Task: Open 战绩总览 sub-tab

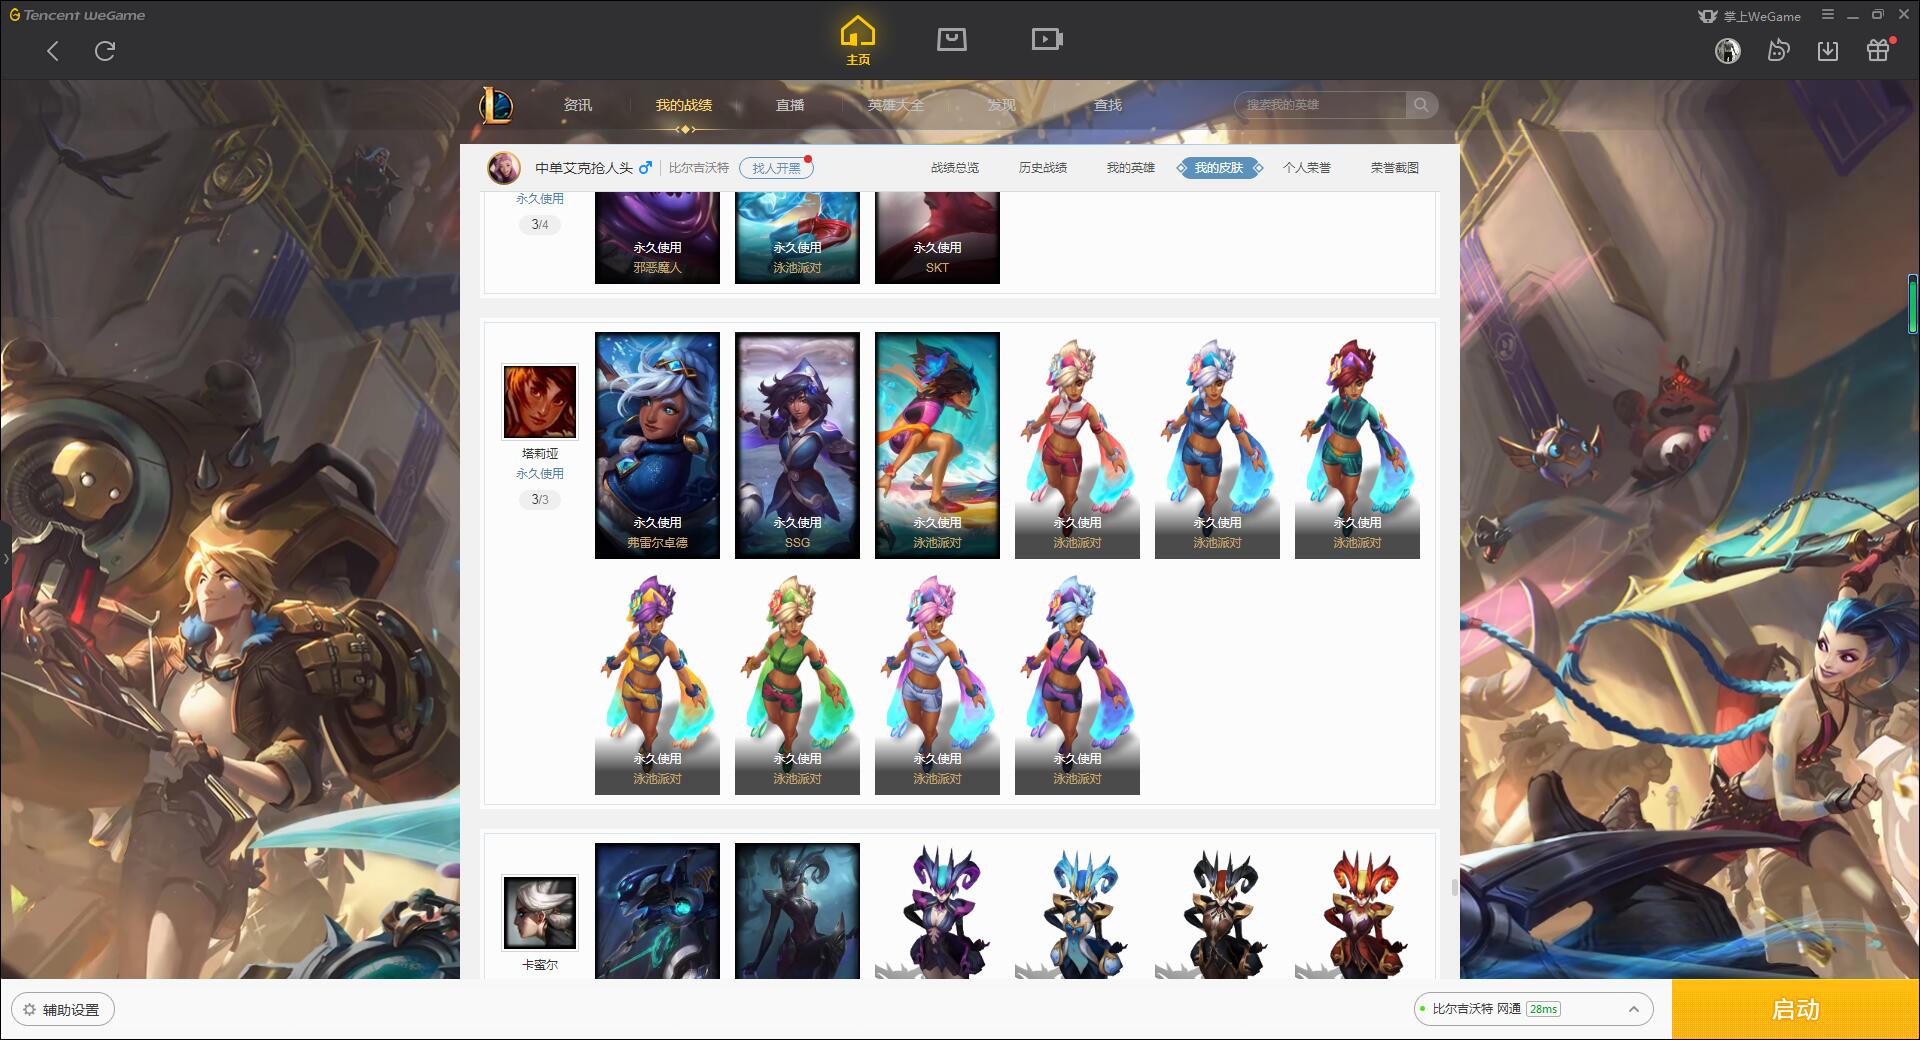Action: pyautogui.click(x=955, y=168)
